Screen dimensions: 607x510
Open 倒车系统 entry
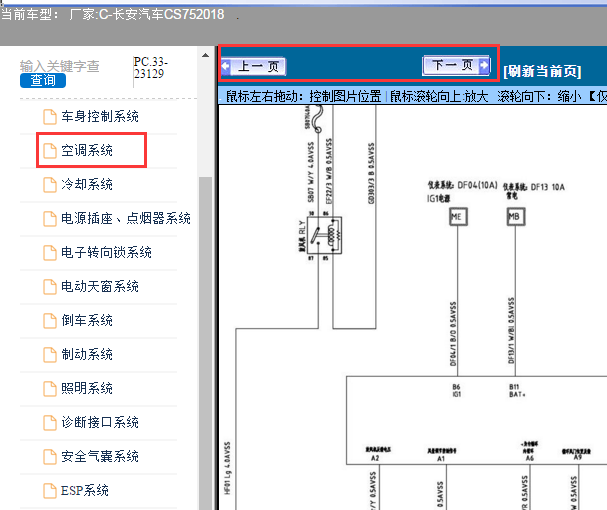[x=87, y=320]
